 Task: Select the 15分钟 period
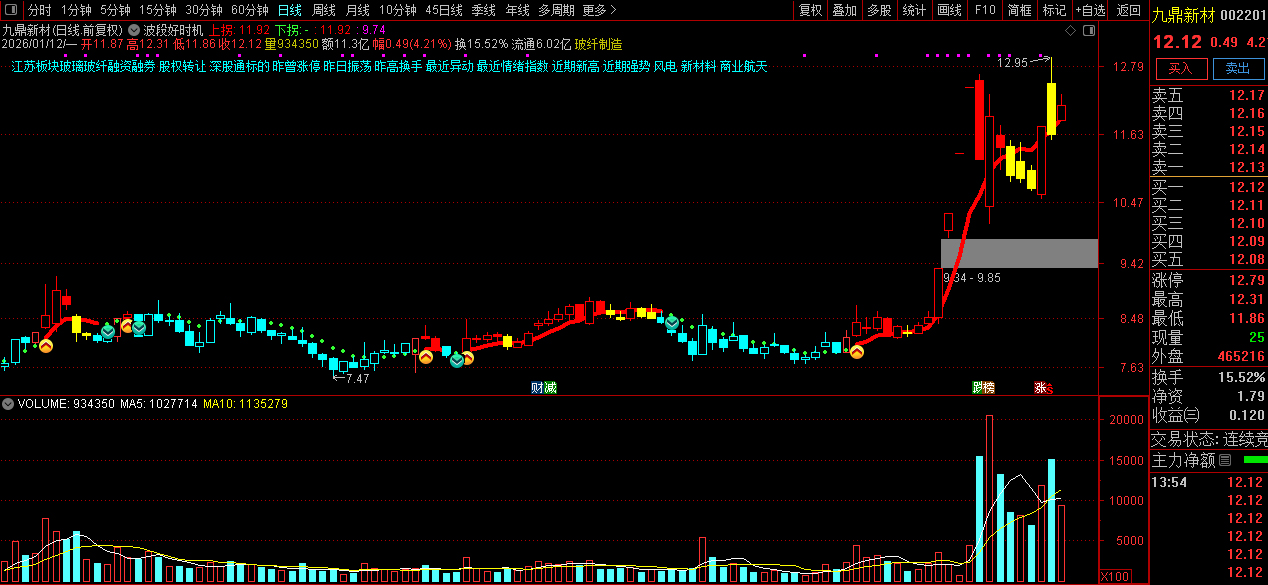click(x=158, y=10)
